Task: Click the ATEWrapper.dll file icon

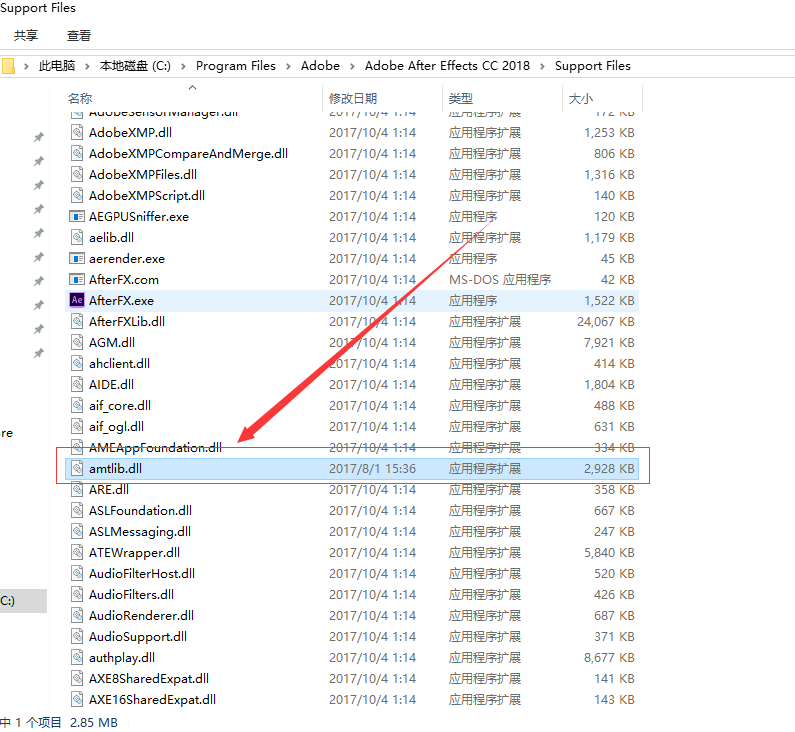Action: pyautogui.click(x=77, y=552)
